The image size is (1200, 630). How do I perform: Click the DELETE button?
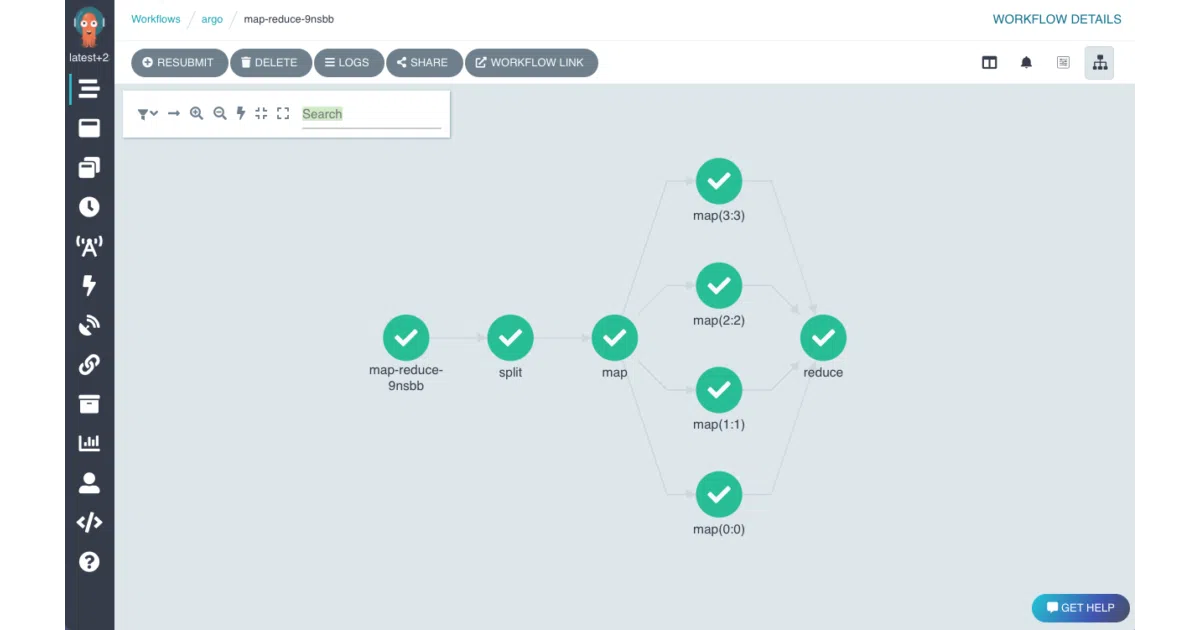click(271, 62)
